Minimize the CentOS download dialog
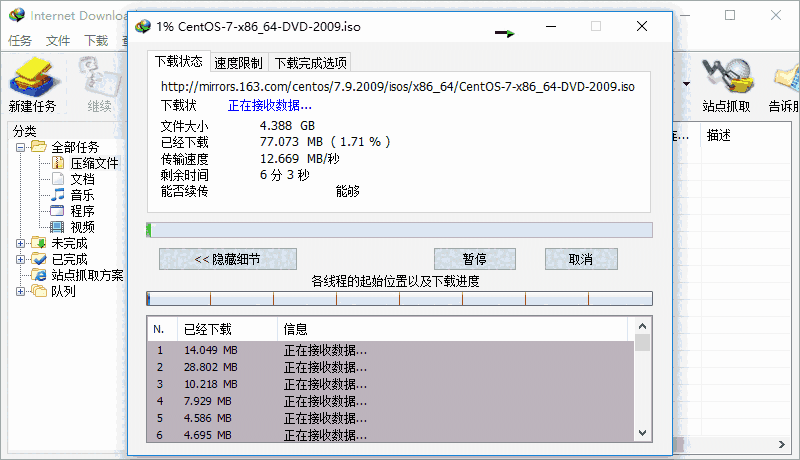The height and width of the screenshot is (460, 800). 551,27
